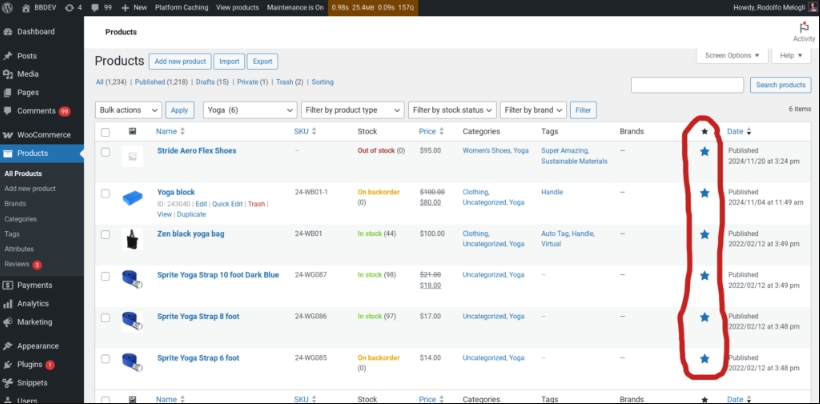Toggle featured star for Sprite Yoga Strap 8 foot
The width and height of the screenshot is (820, 404).
(704, 317)
